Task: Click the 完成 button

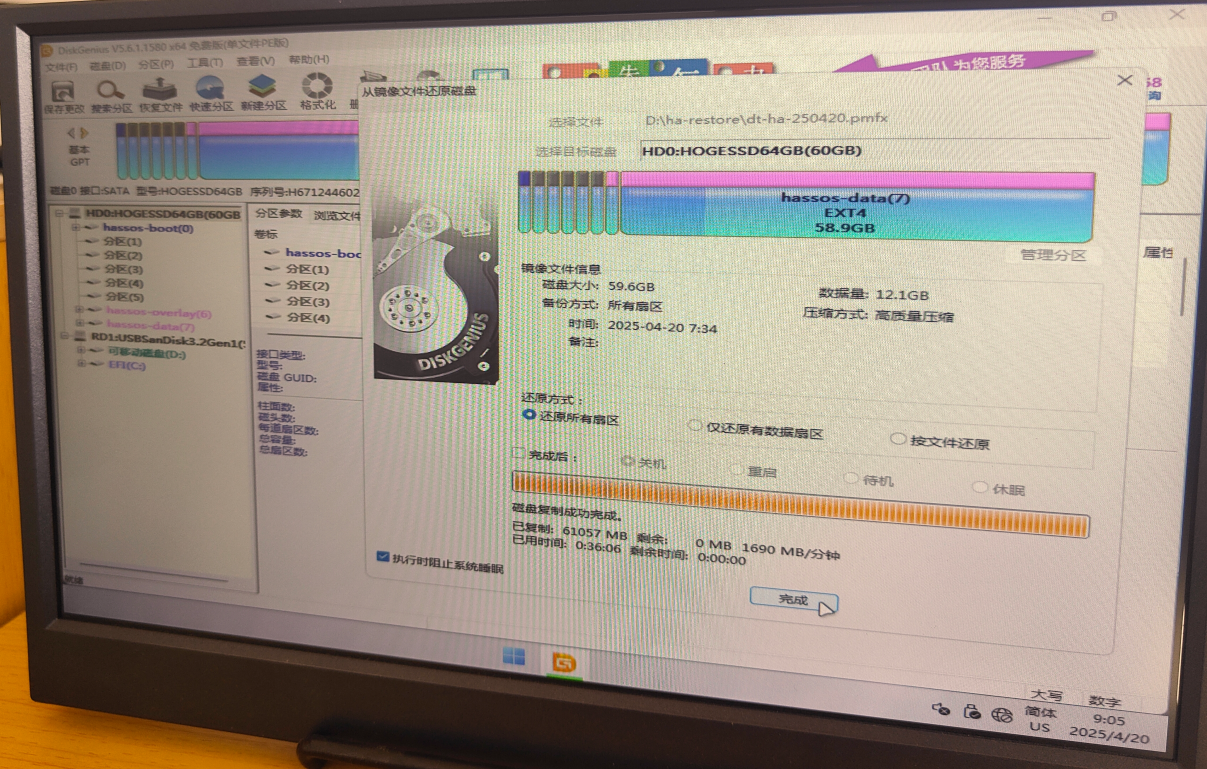Action: 793,600
